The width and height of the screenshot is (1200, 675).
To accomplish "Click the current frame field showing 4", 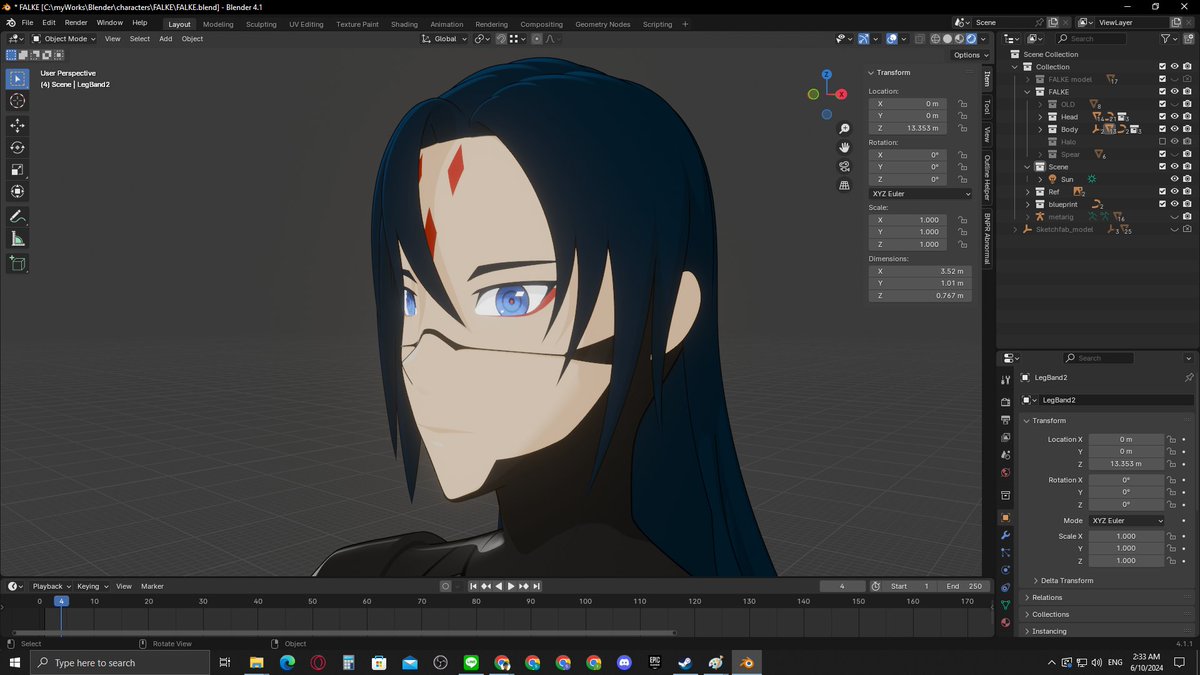I will [843, 586].
